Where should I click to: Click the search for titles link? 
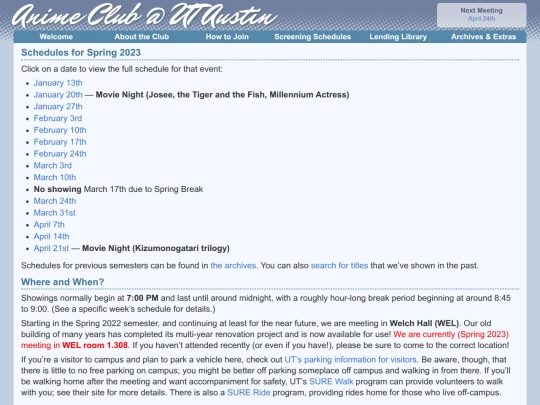click(339, 266)
